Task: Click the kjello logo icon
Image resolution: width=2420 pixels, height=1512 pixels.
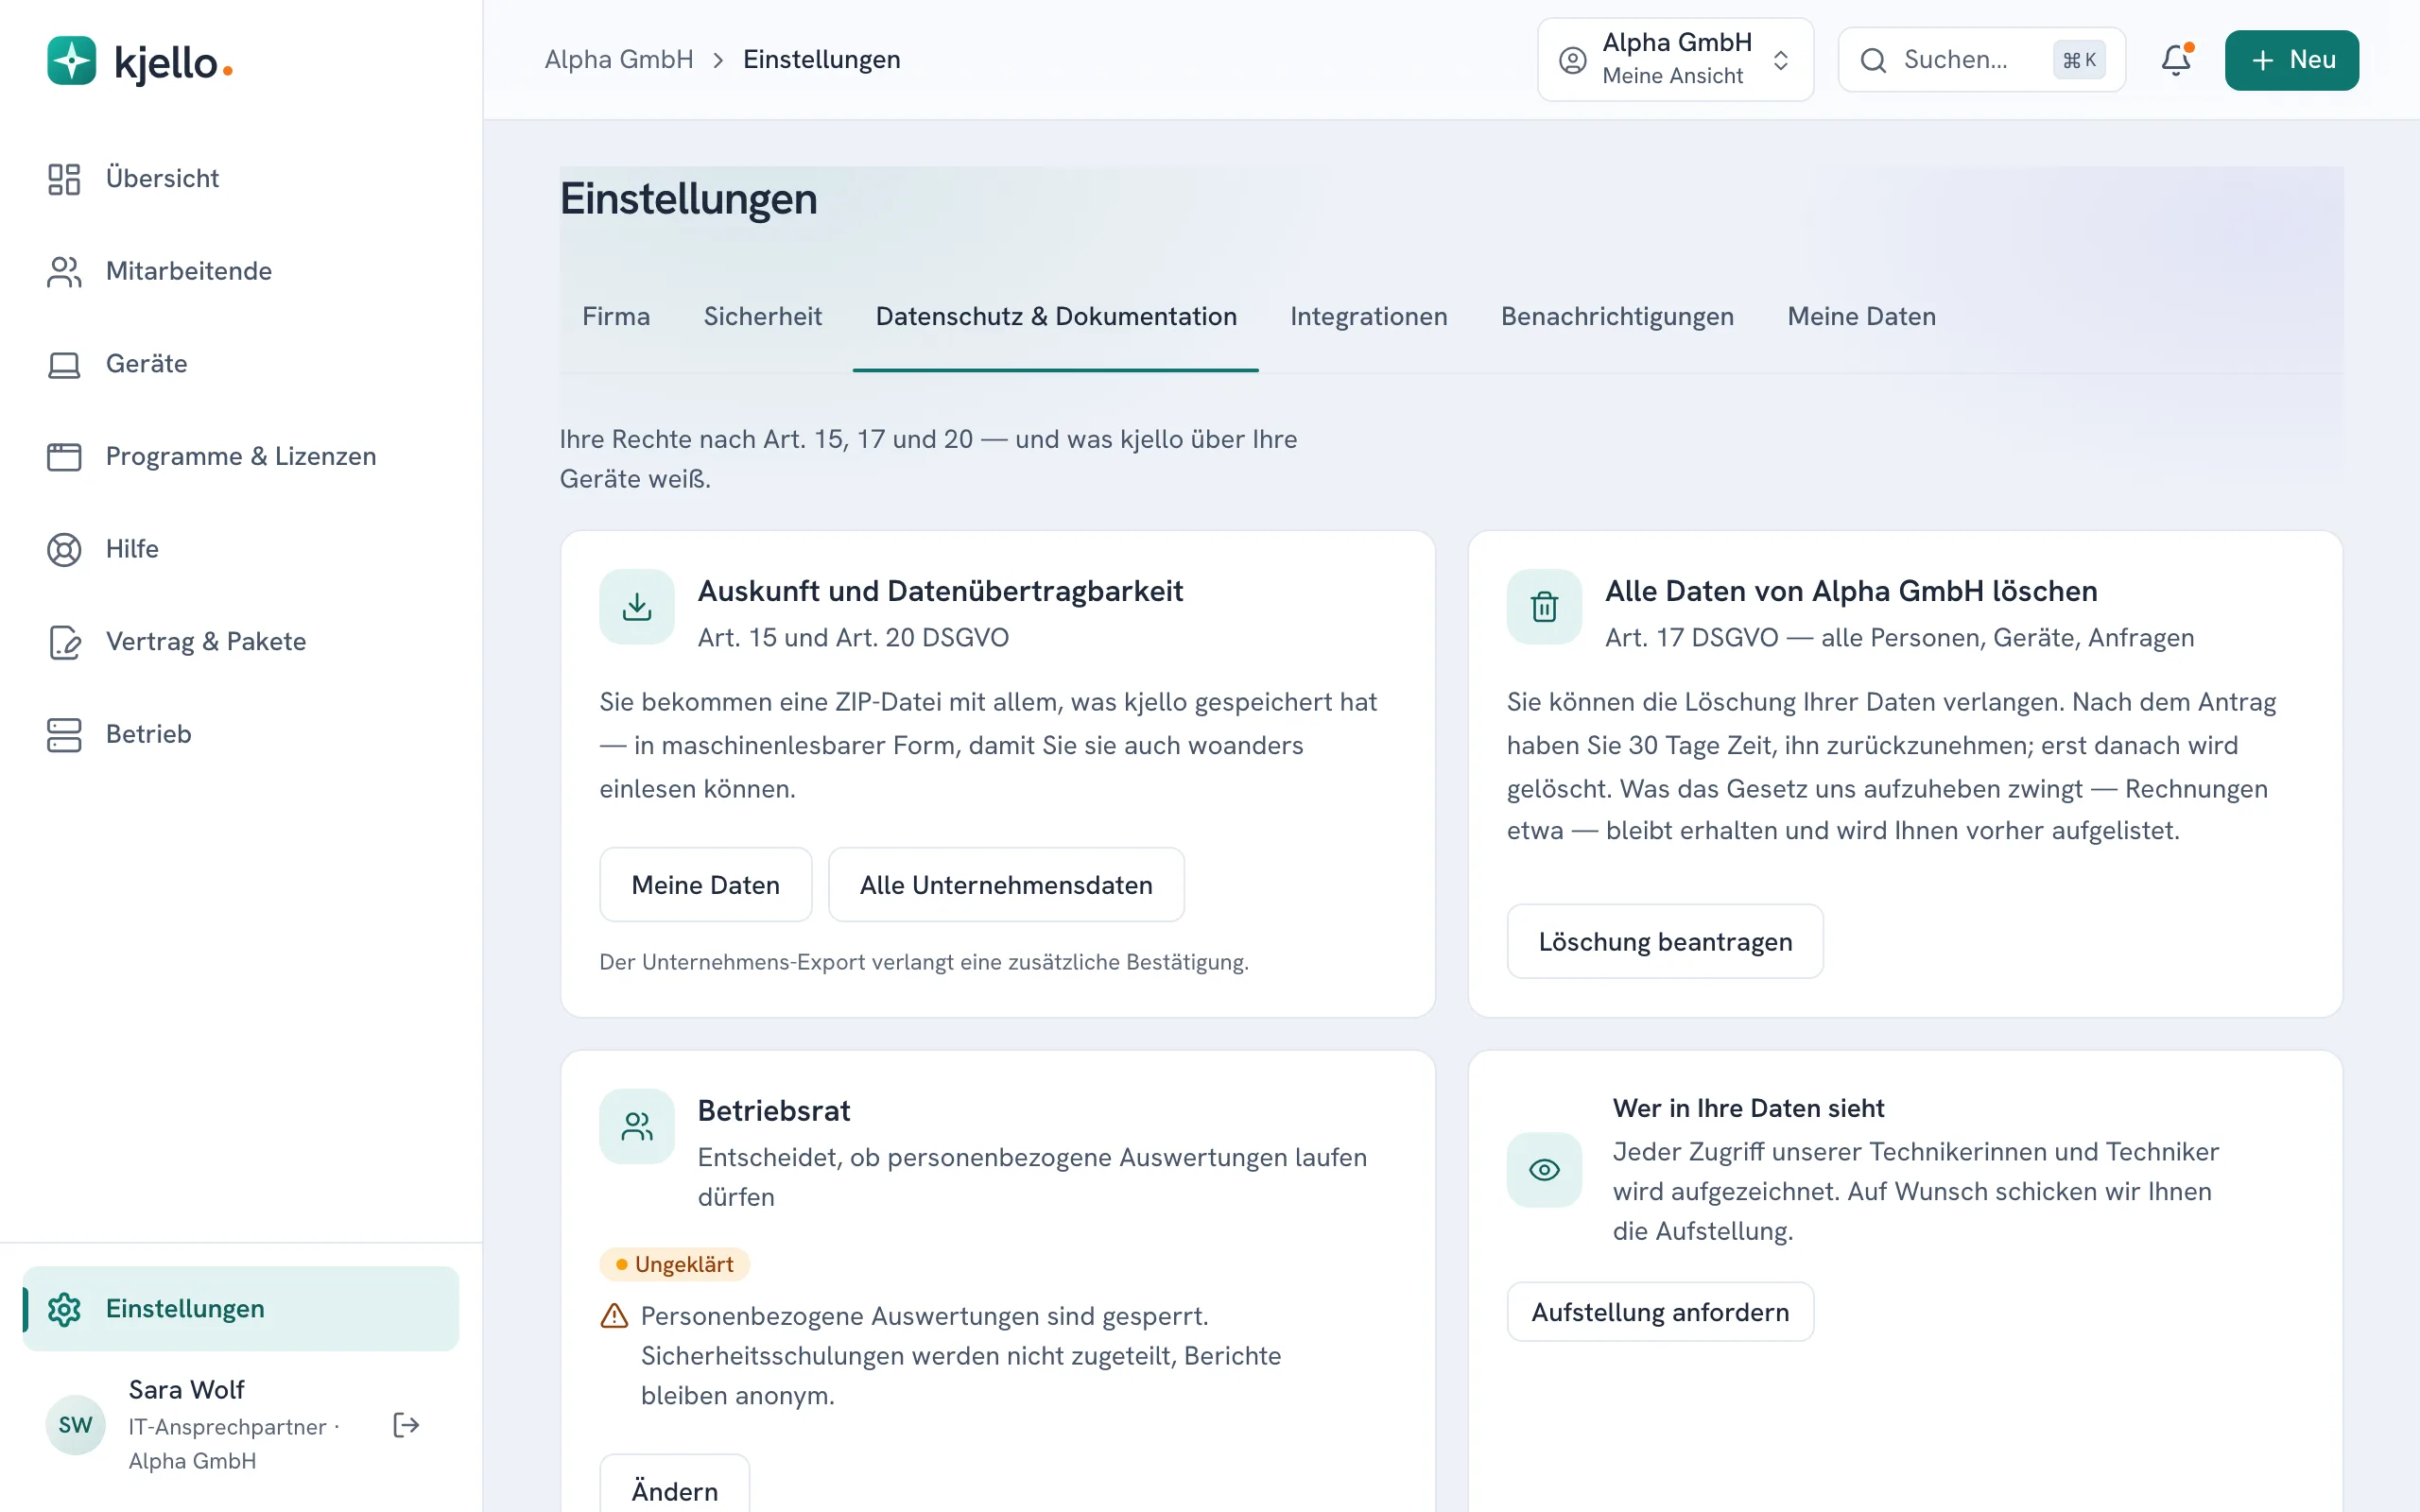Action: click(x=71, y=61)
